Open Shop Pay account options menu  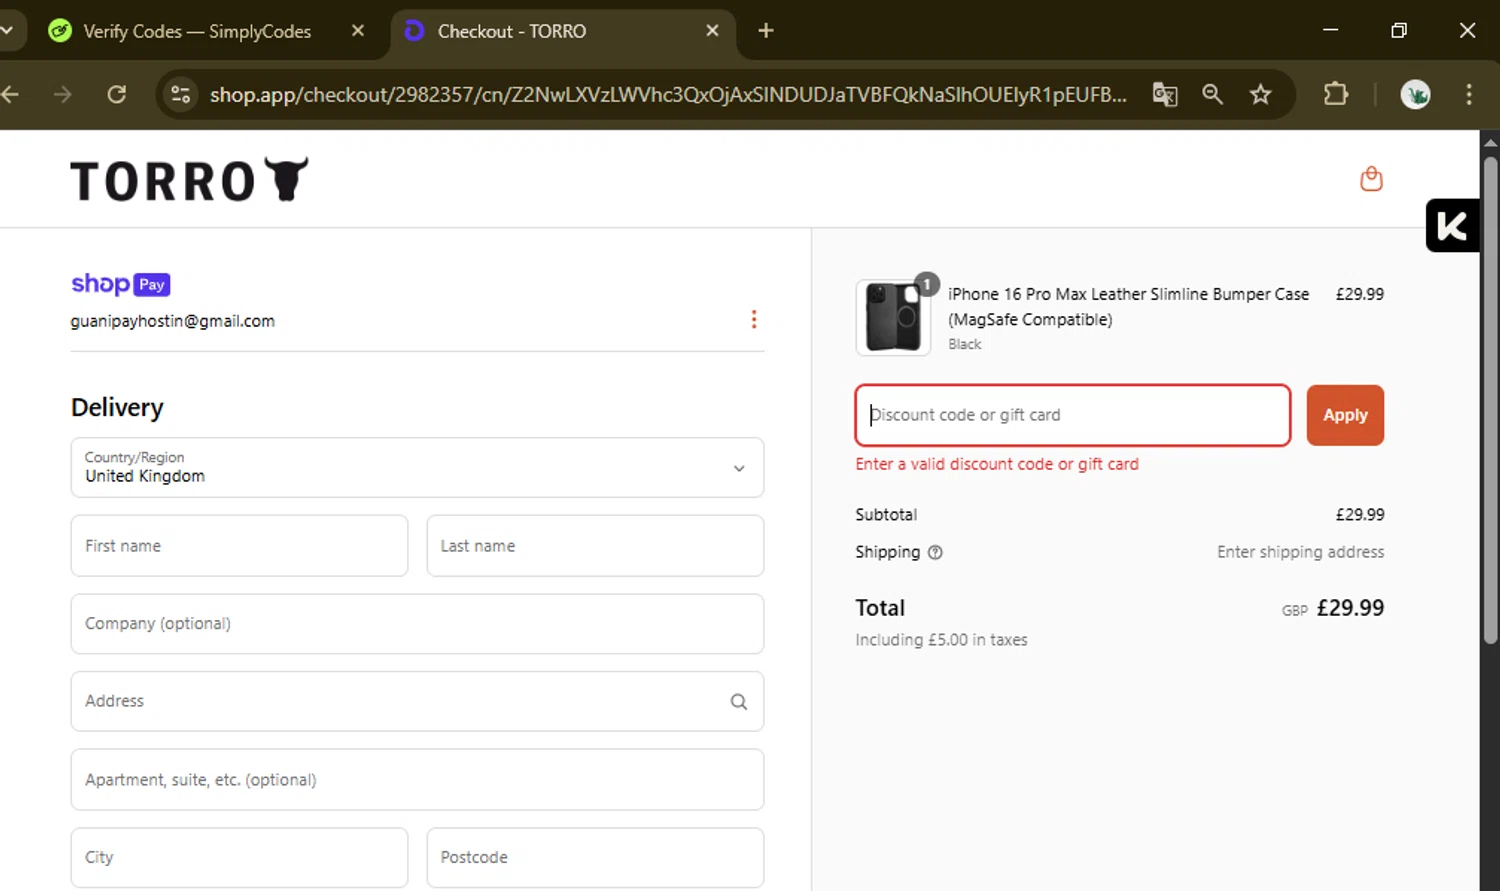(x=754, y=320)
